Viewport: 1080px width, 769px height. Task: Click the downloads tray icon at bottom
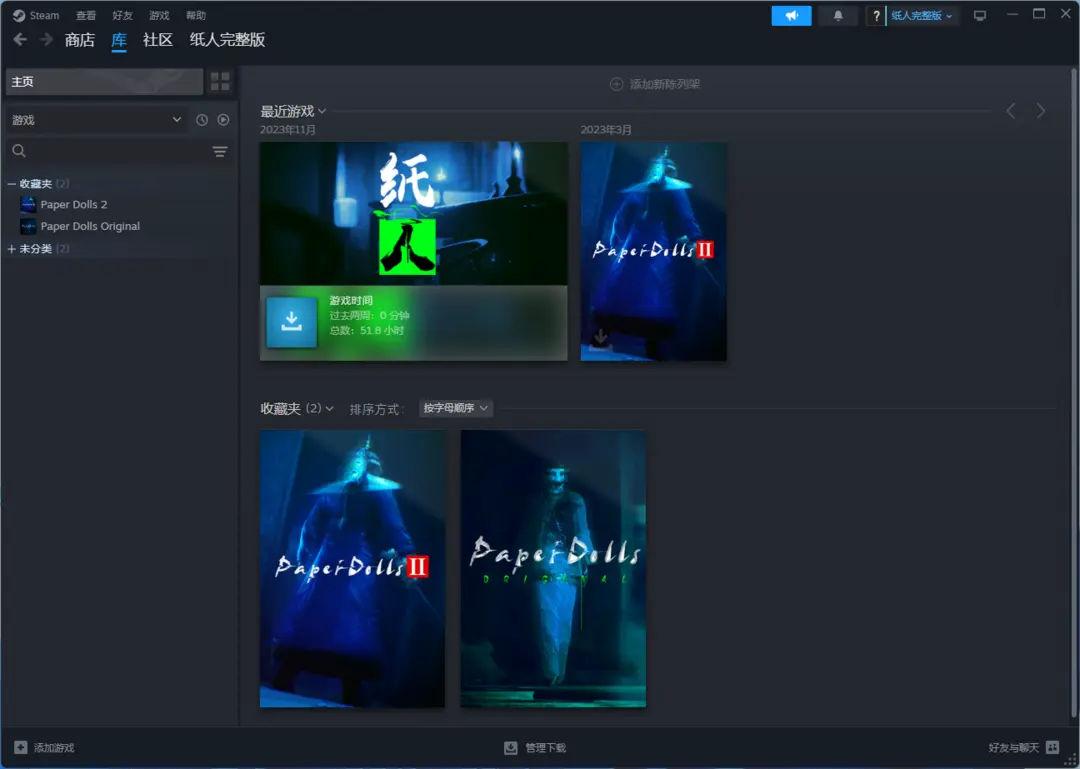click(510, 748)
